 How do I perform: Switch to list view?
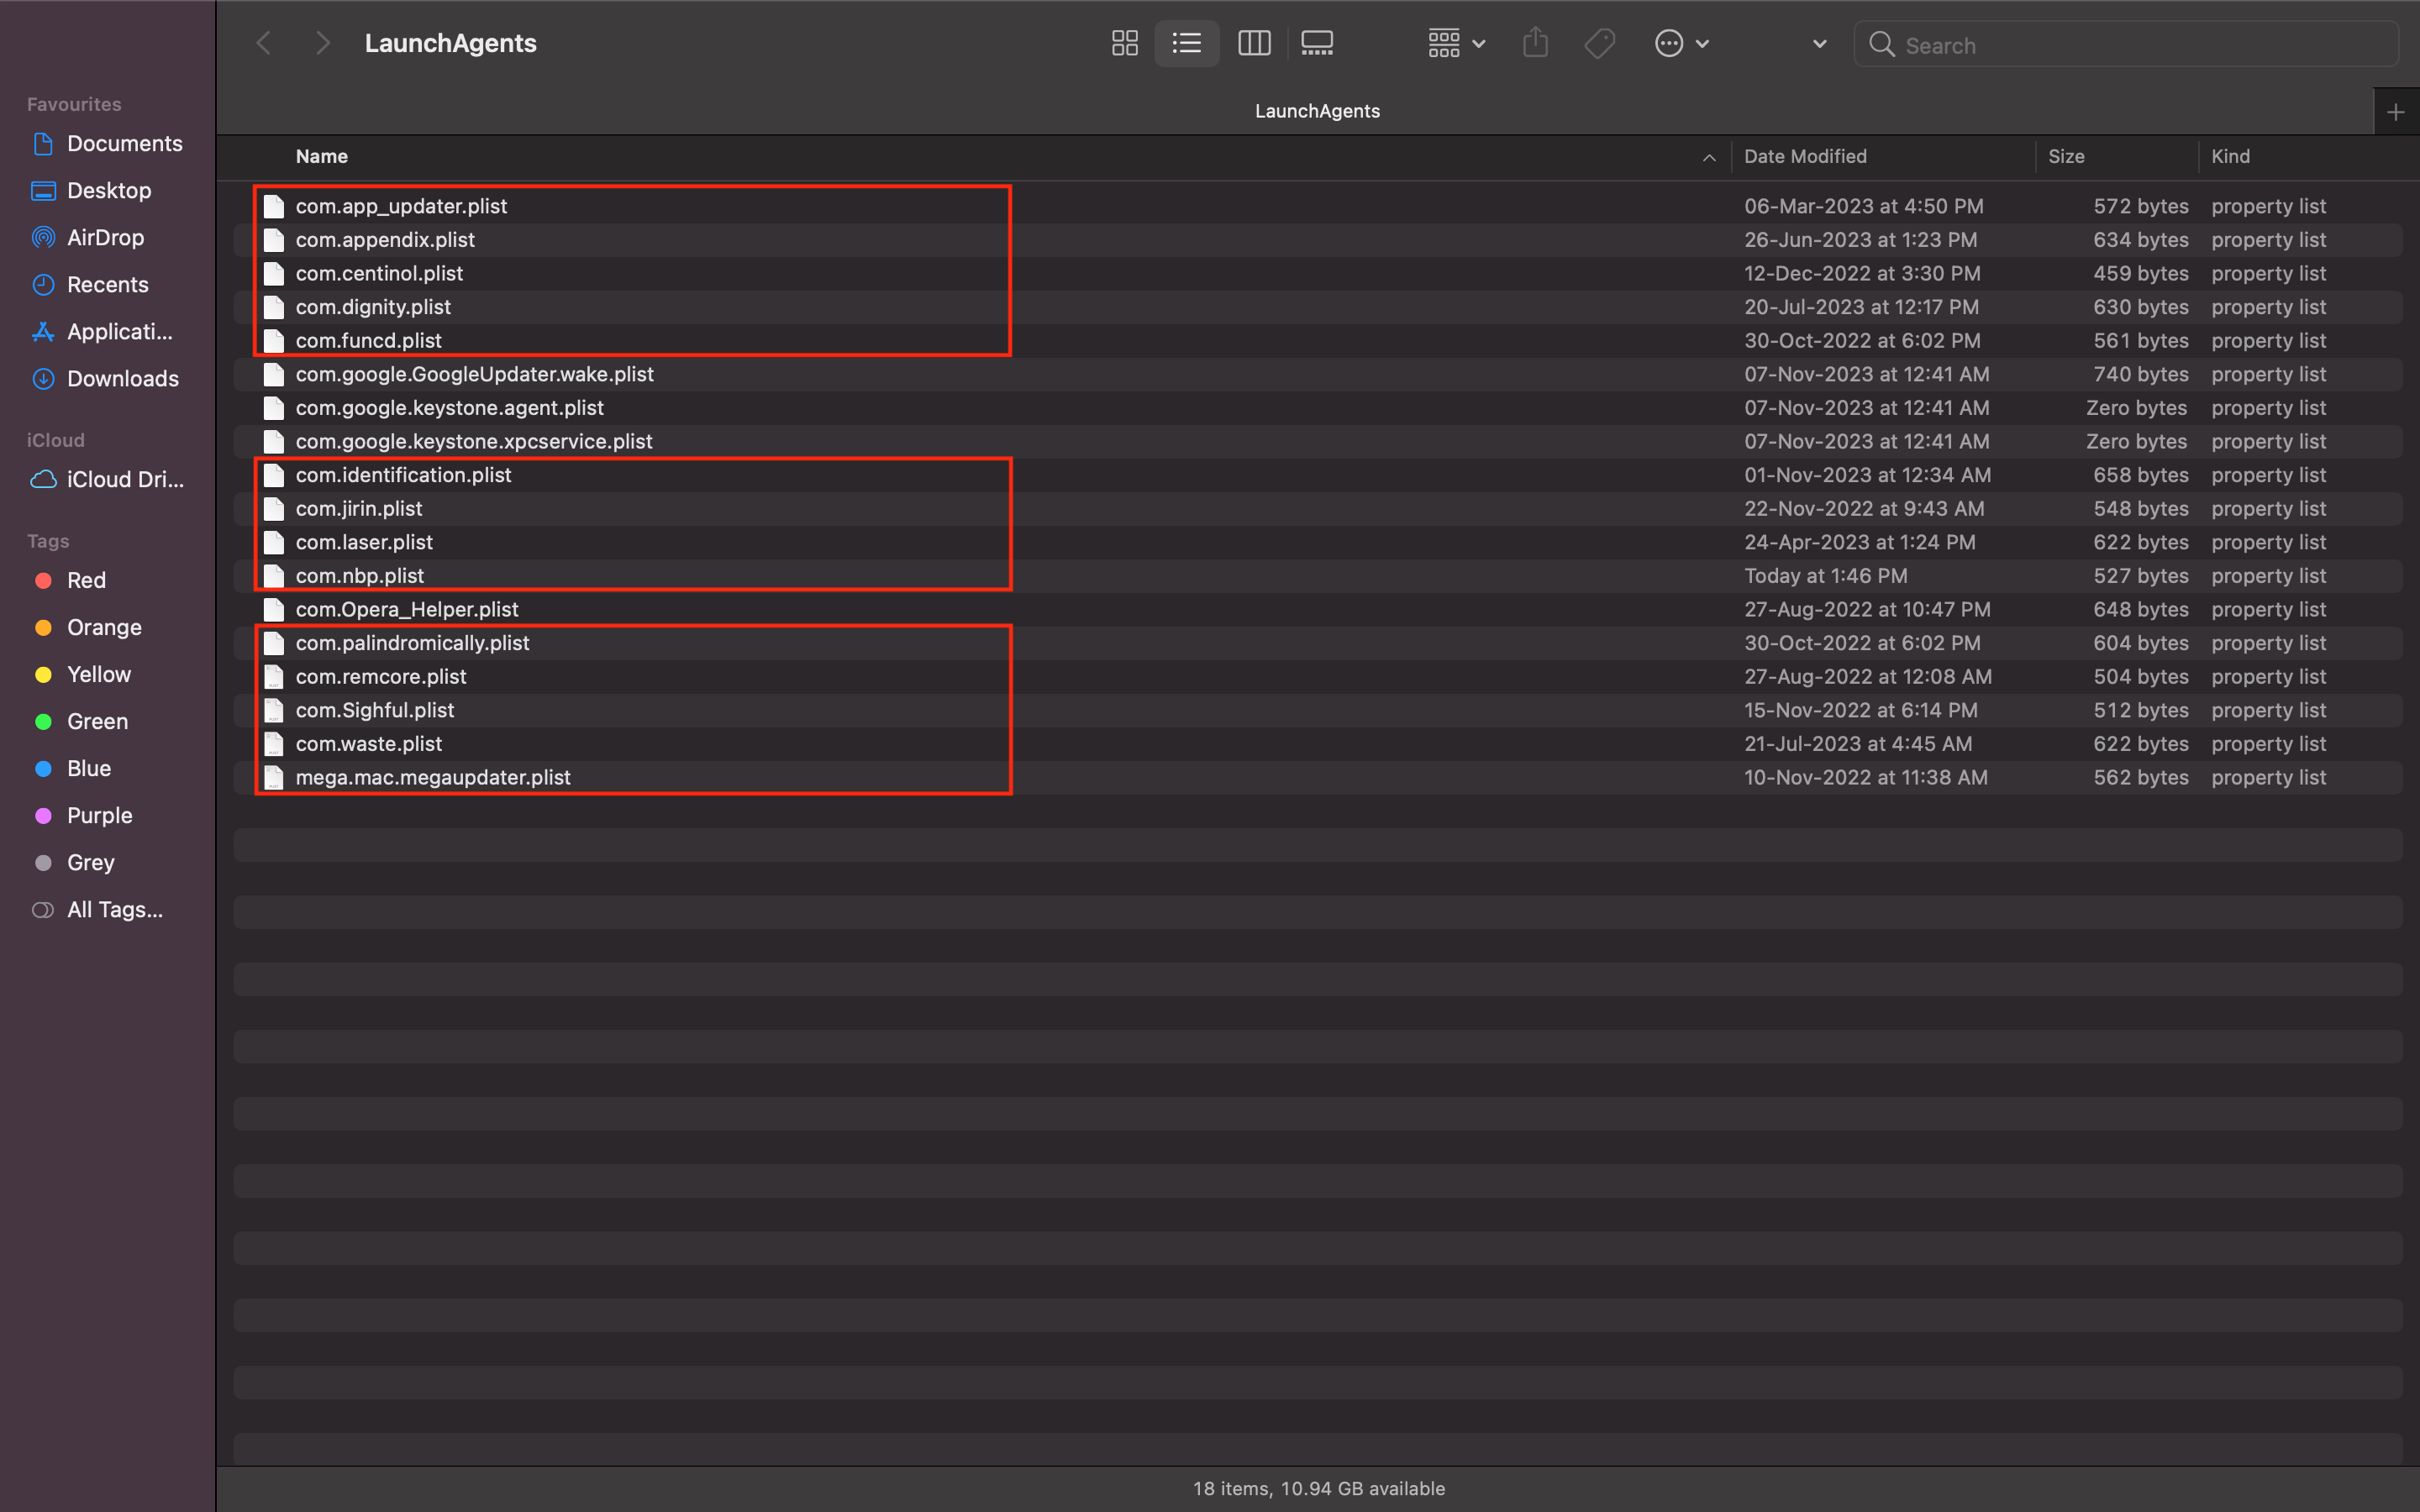[1187, 44]
